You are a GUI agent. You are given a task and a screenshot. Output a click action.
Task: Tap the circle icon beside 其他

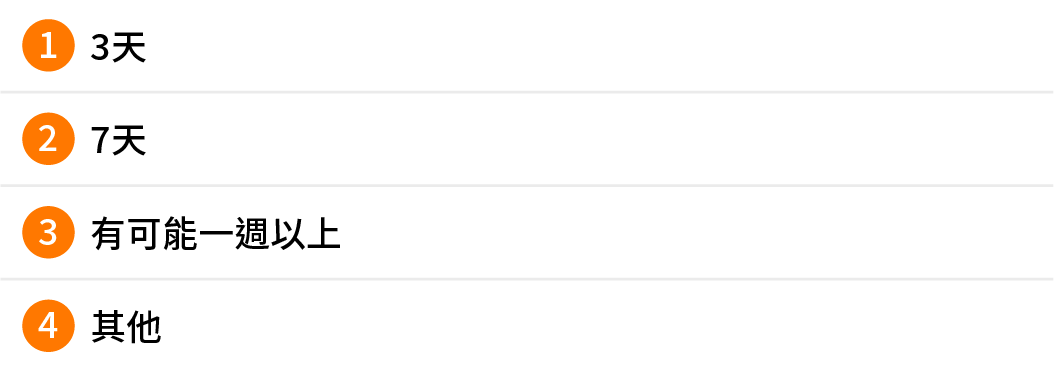point(48,326)
